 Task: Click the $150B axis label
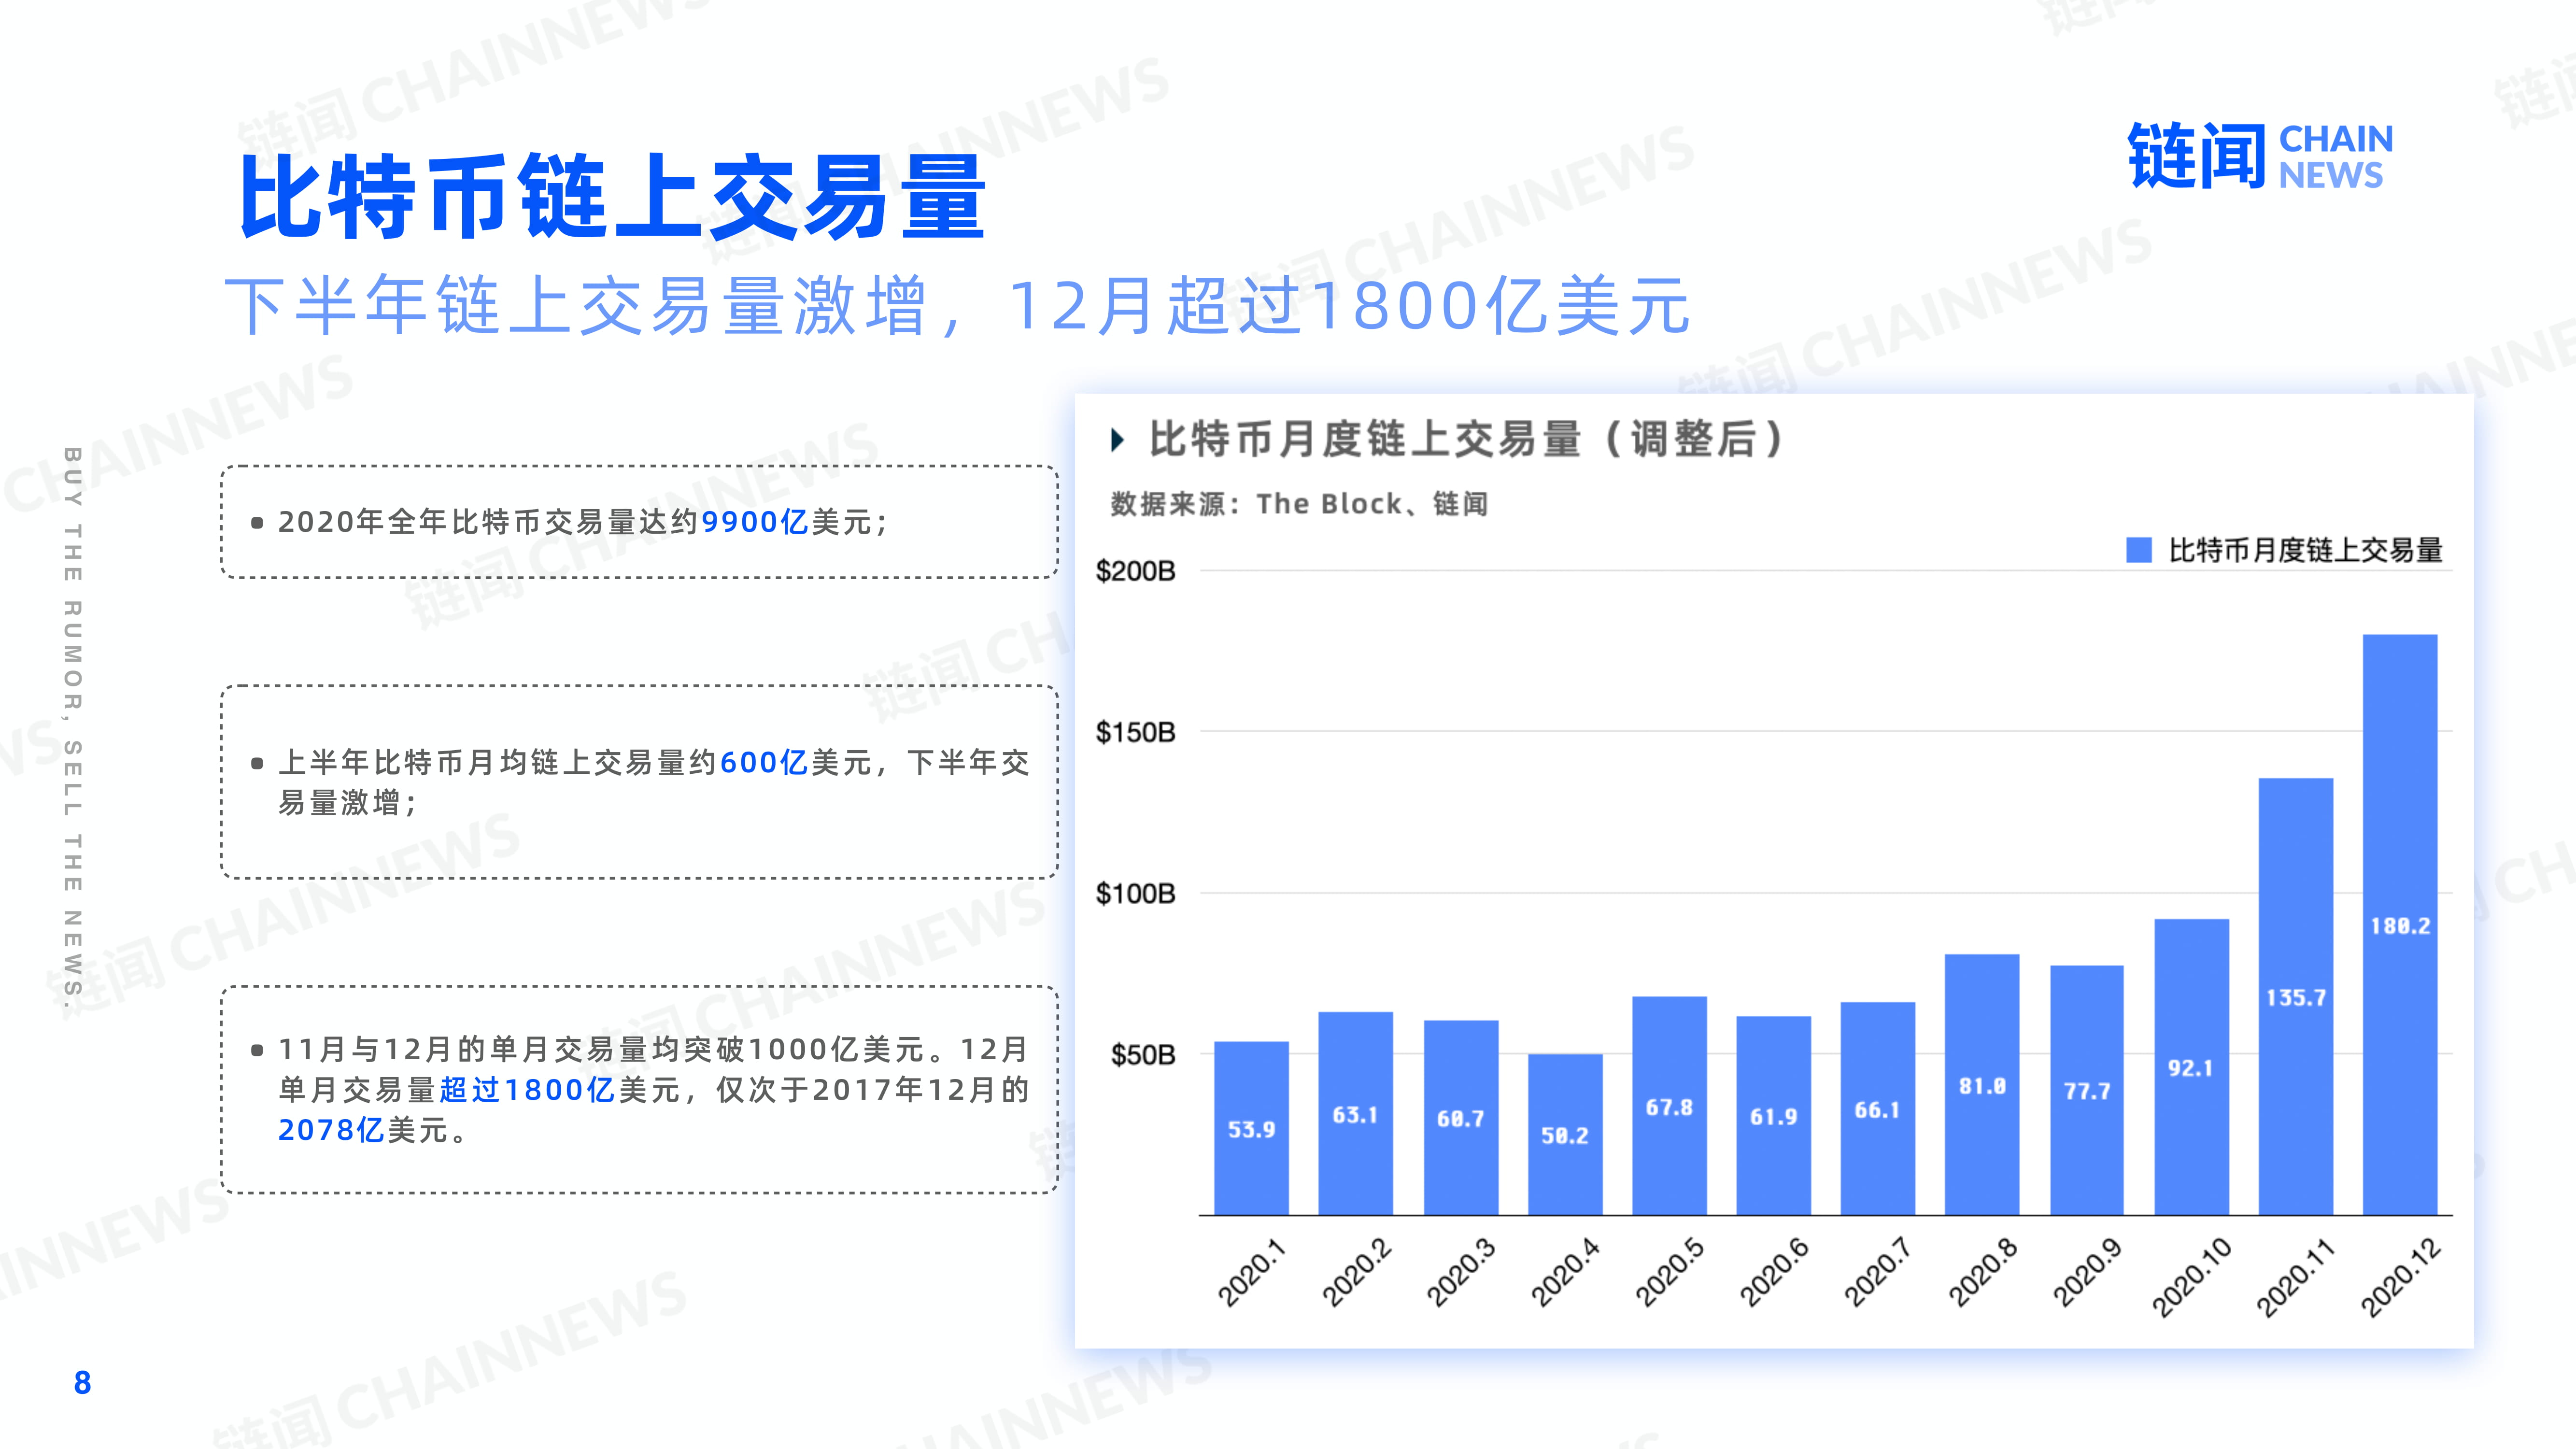tap(1136, 732)
